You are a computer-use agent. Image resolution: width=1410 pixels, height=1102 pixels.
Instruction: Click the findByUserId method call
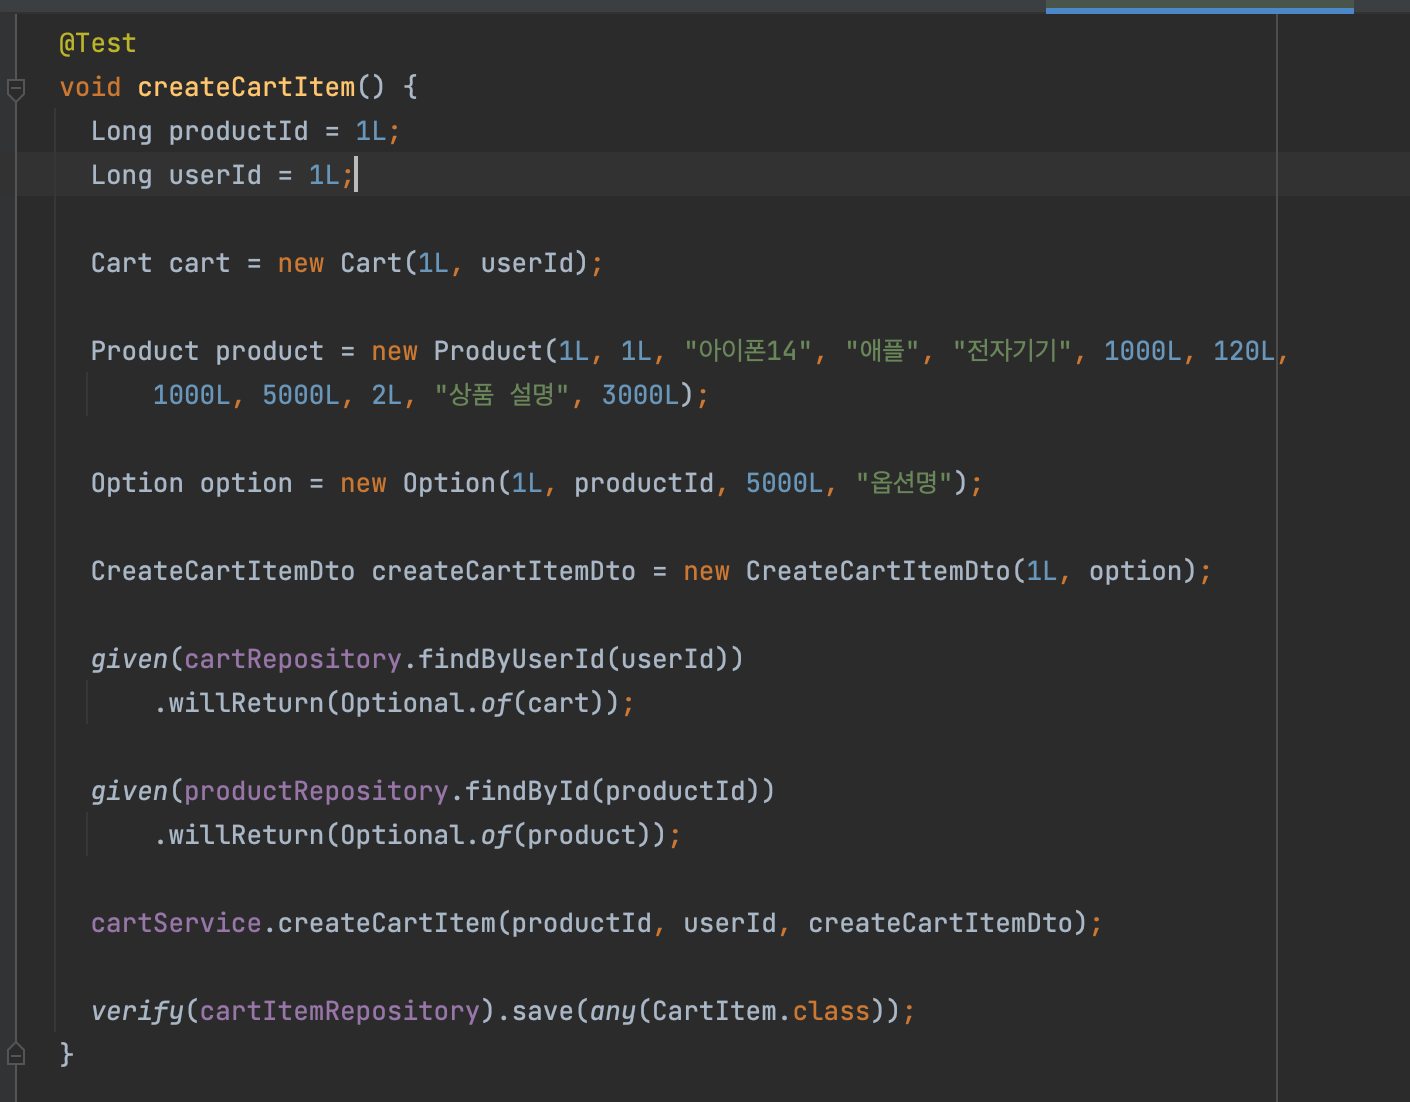tap(511, 659)
